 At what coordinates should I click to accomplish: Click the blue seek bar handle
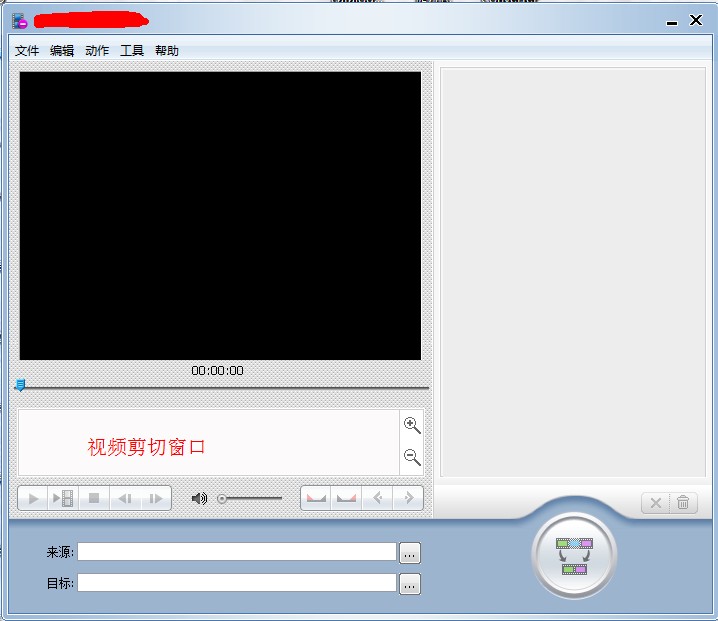point(20,385)
